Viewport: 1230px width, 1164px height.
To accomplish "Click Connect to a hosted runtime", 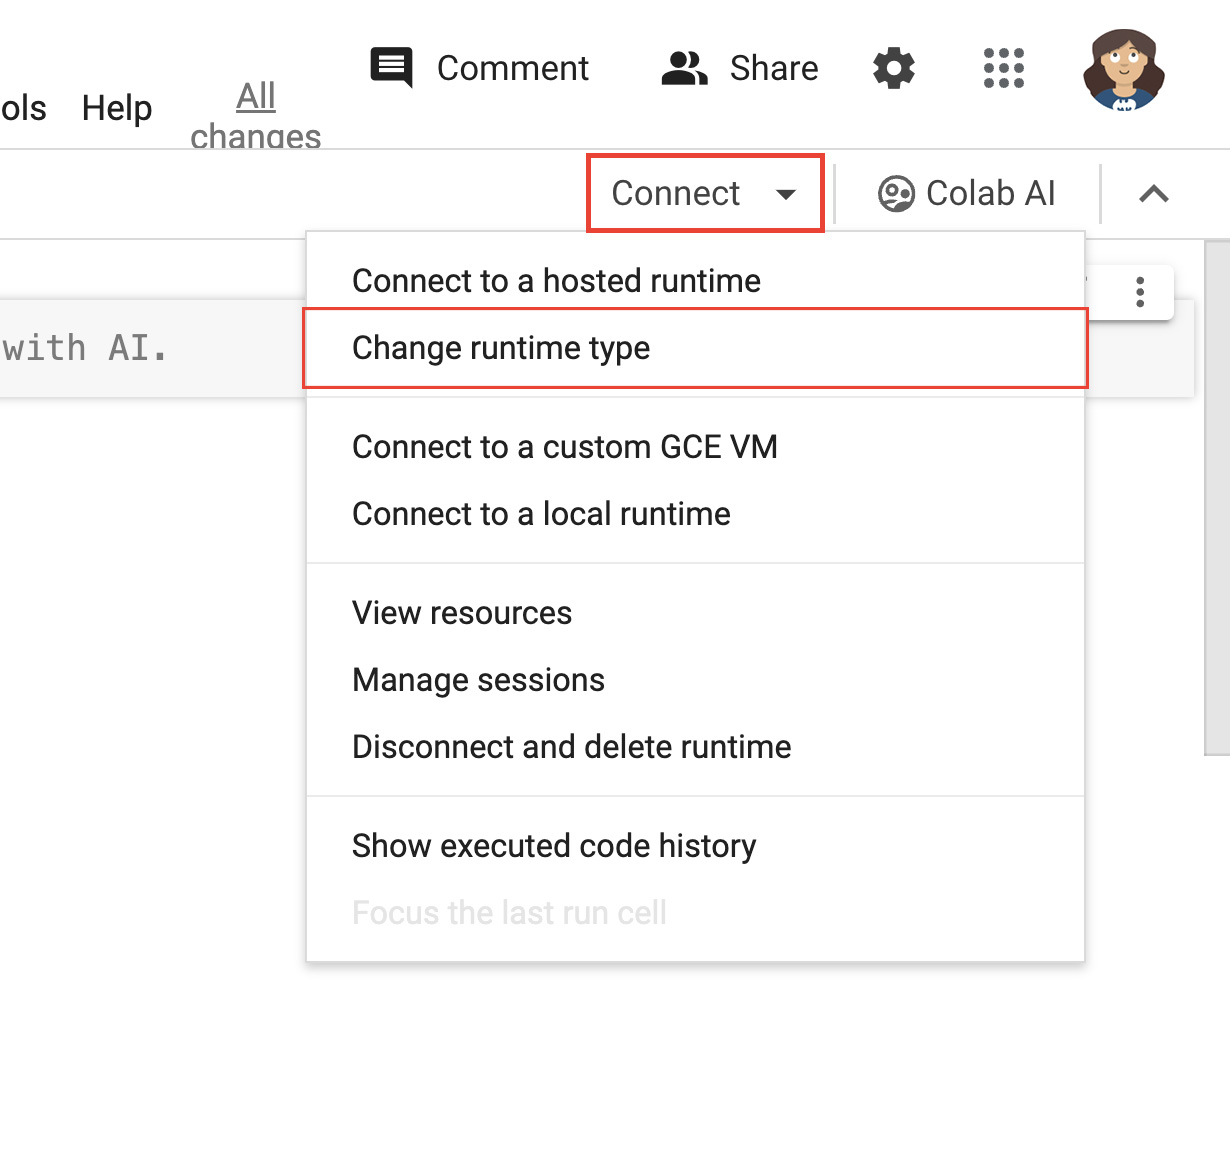I will (555, 281).
